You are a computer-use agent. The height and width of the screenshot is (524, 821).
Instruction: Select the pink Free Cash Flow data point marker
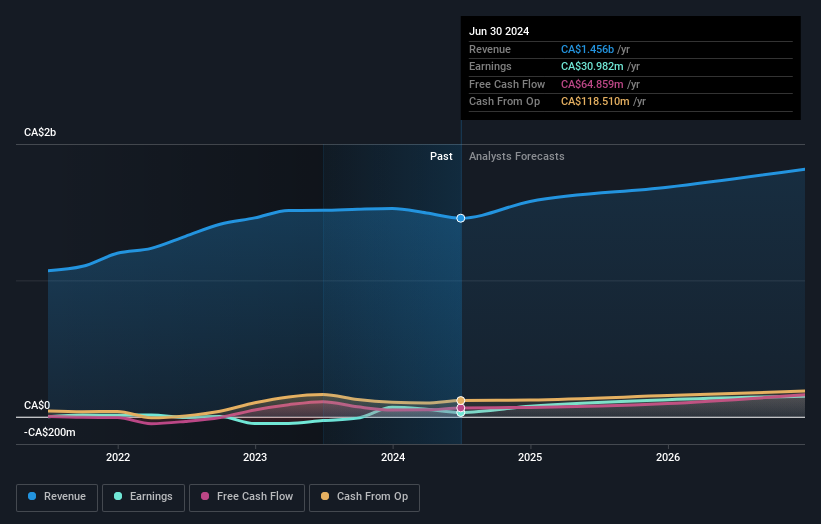pyautogui.click(x=461, y=408)
